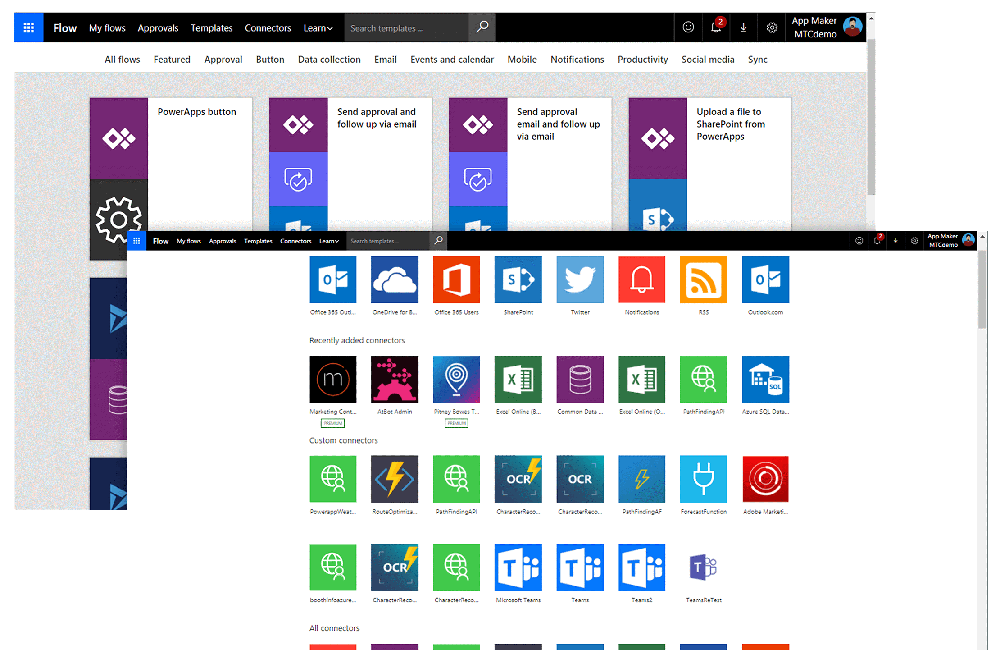Open the Outlook.com connector
The height and width of the screenshot is (650, 1000).
point(765,279)
